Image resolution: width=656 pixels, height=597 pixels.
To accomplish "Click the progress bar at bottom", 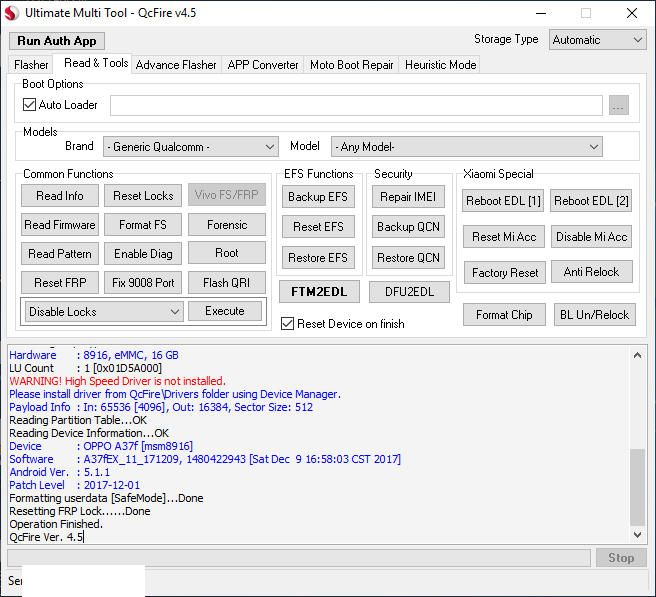I will click(299, 558).
